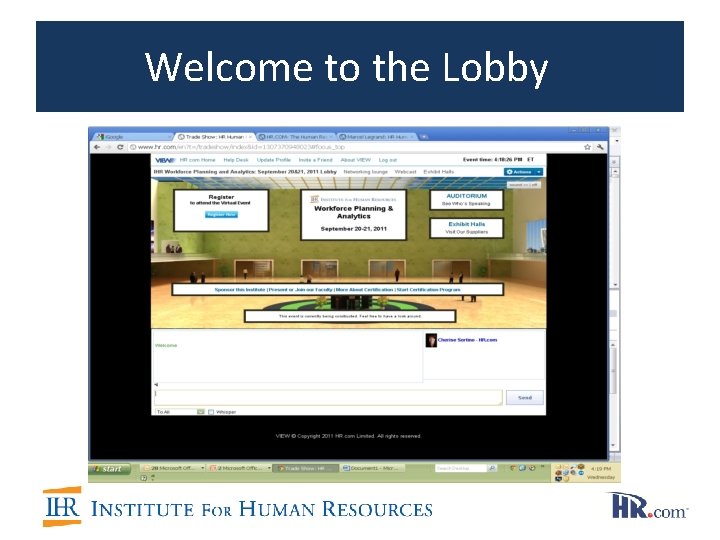Image resolution: width=720 pixels, height=540 pixels.
Task: Click the chat message input field
Action: (x=328, y=397)
